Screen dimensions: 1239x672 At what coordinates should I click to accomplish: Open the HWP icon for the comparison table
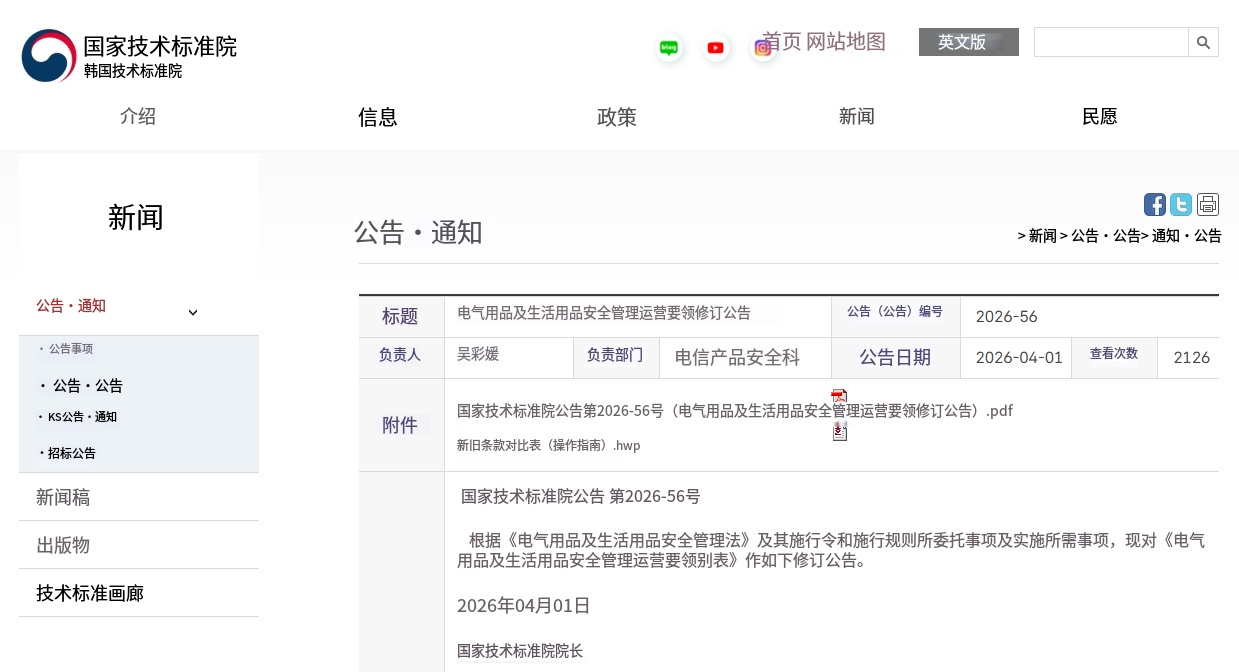pyautogui.click(x=839, y=431)
